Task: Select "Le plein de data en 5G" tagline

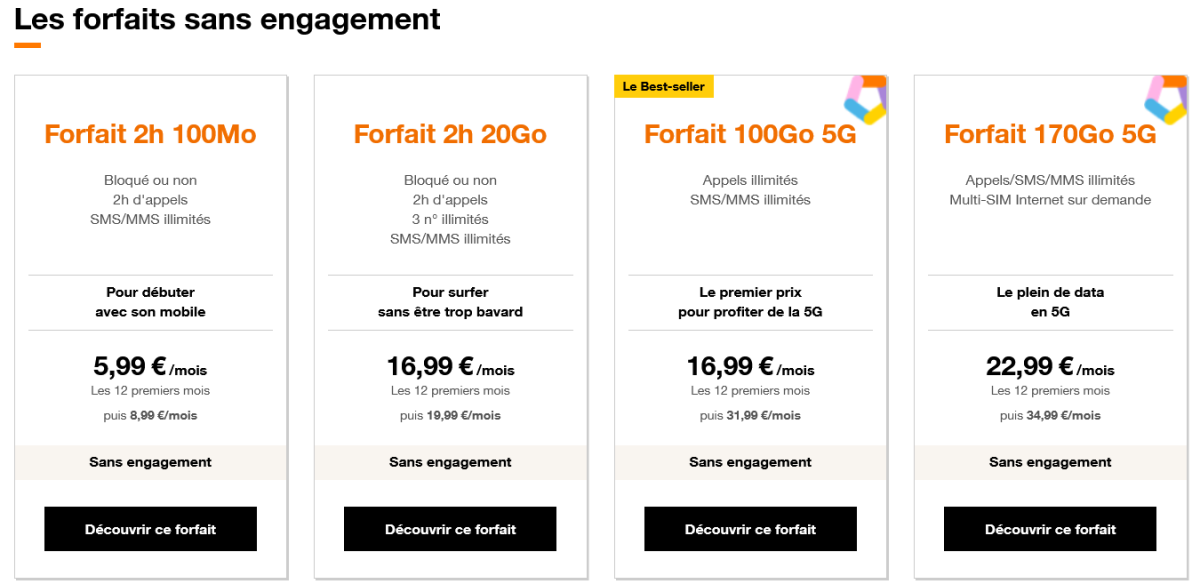Action: (x=1050, y=302)
